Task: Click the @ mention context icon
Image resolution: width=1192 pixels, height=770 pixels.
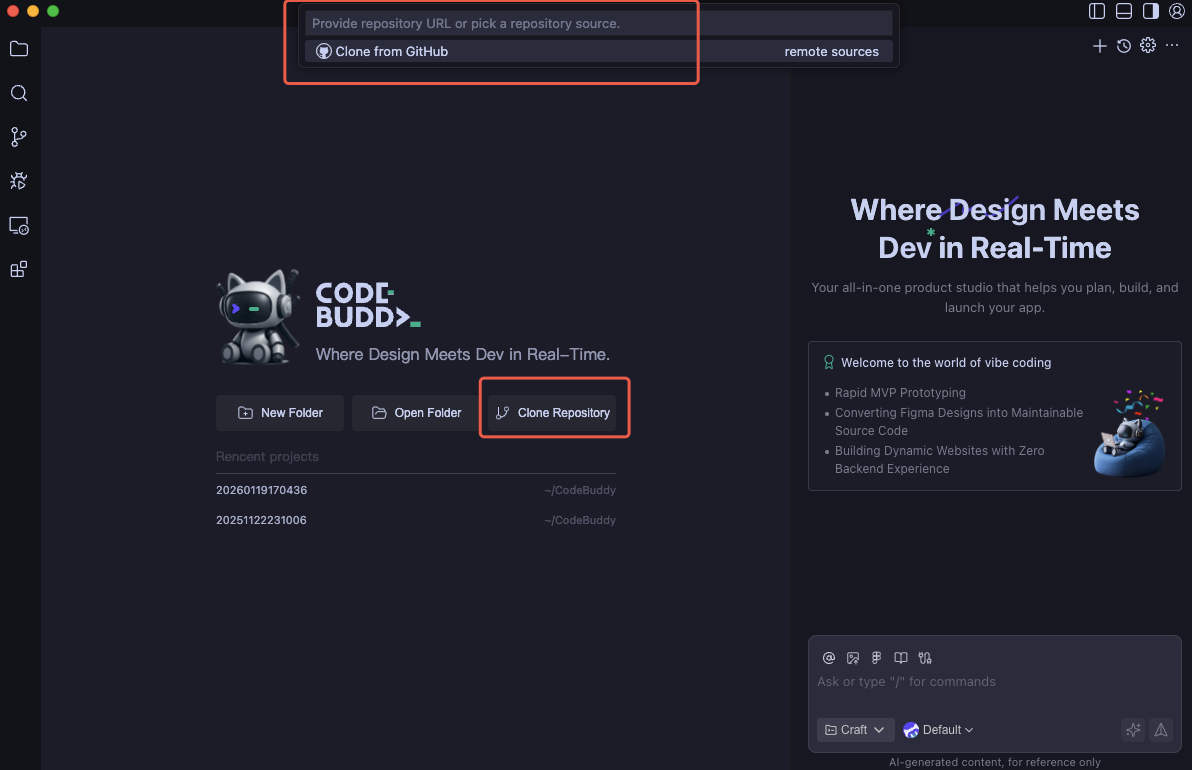Action: [828, 658]
